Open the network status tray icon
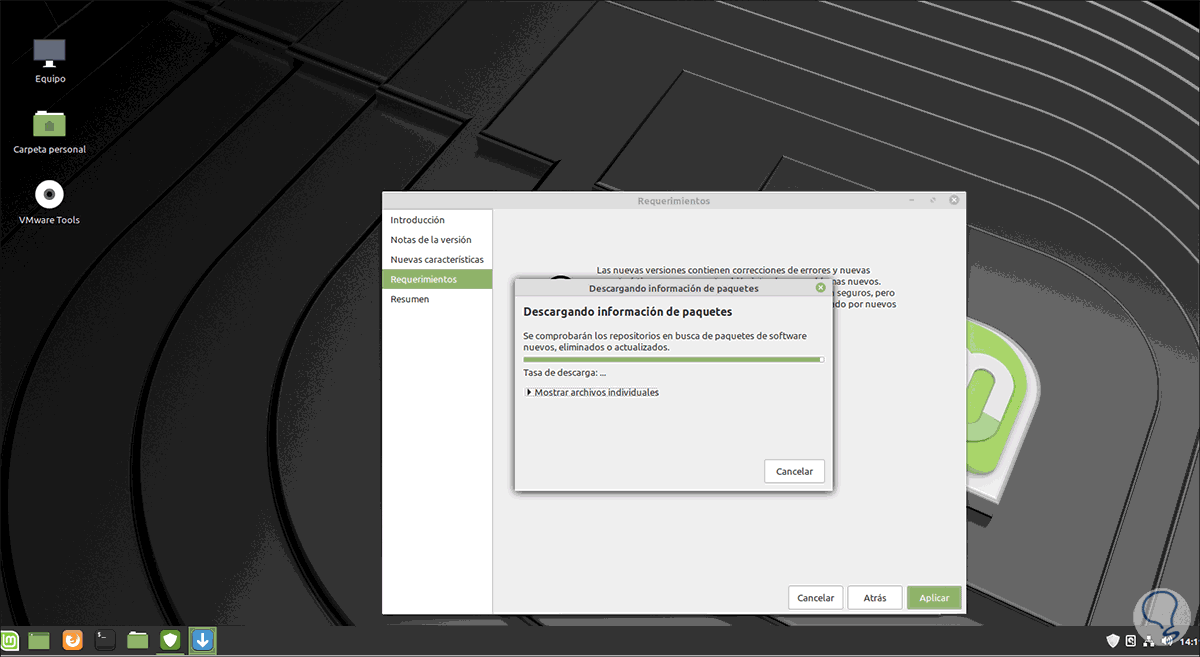 pyautogui.click(x=1148, y=641)
